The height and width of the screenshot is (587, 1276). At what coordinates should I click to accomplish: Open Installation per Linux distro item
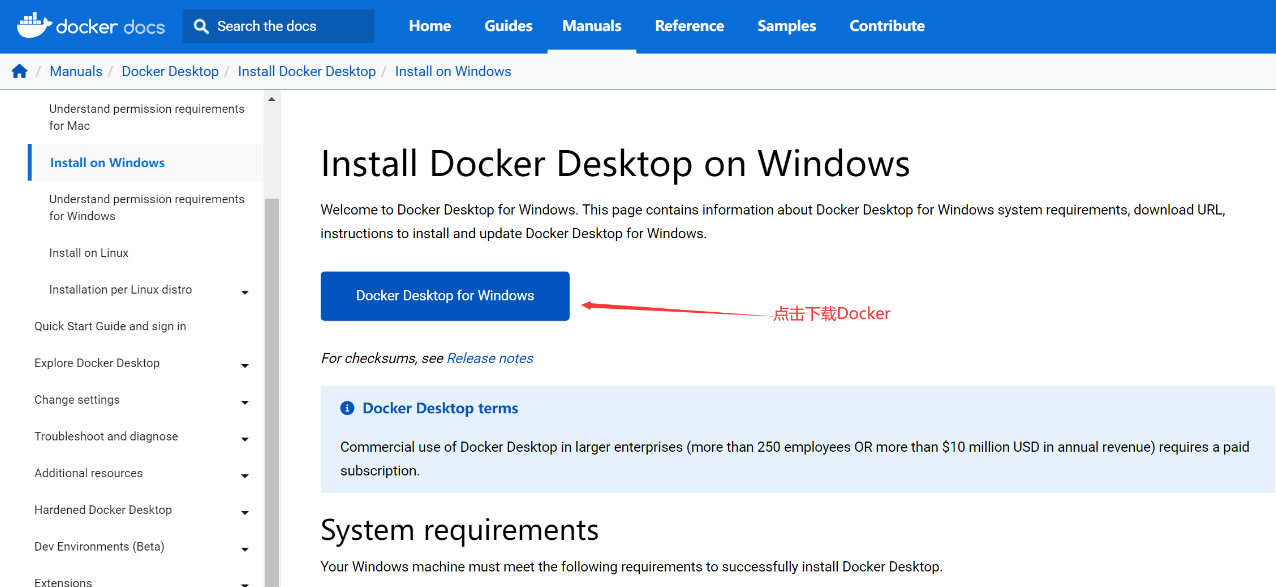pos(120,290)
